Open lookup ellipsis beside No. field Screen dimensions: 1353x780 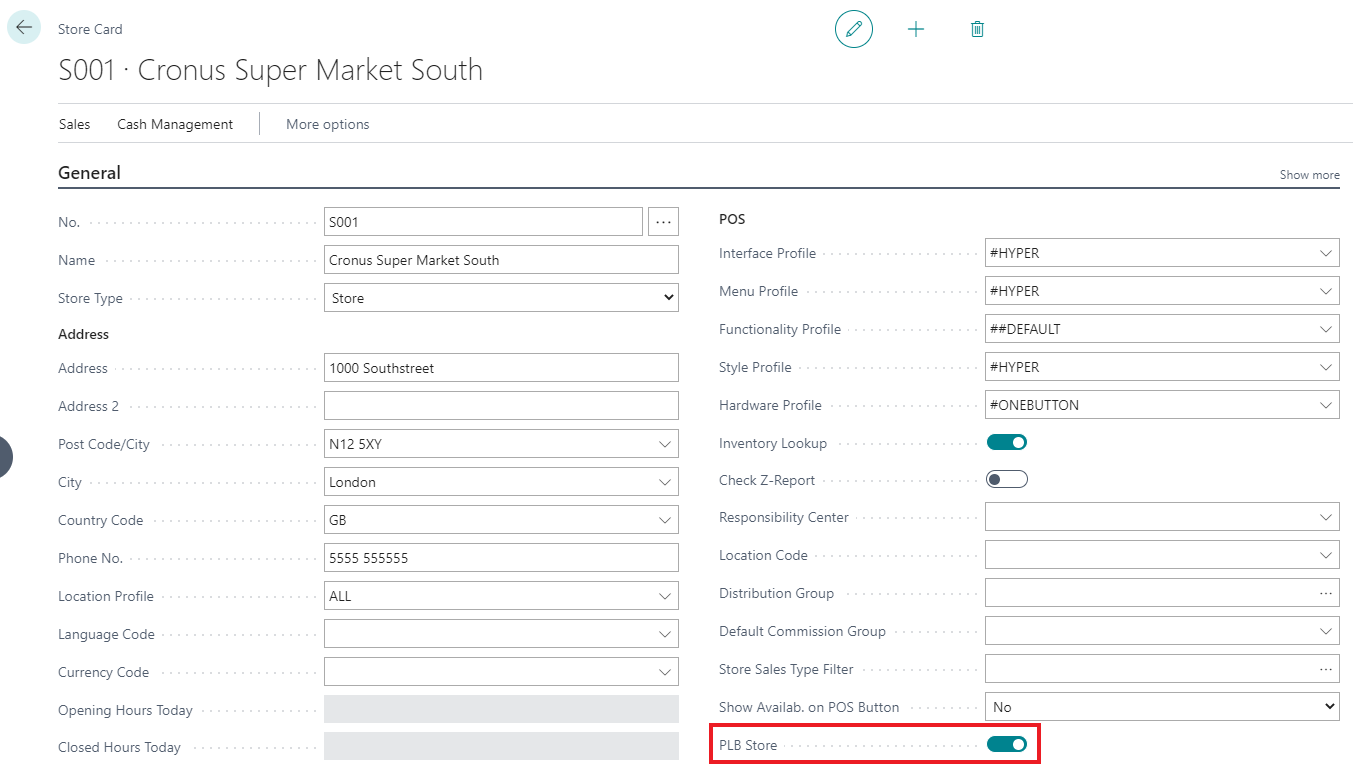tap(663, 222)
